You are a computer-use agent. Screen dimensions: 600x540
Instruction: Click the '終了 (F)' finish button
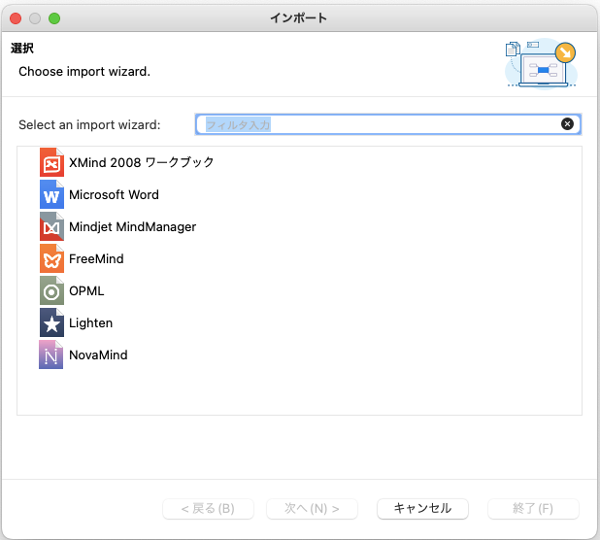533,509
